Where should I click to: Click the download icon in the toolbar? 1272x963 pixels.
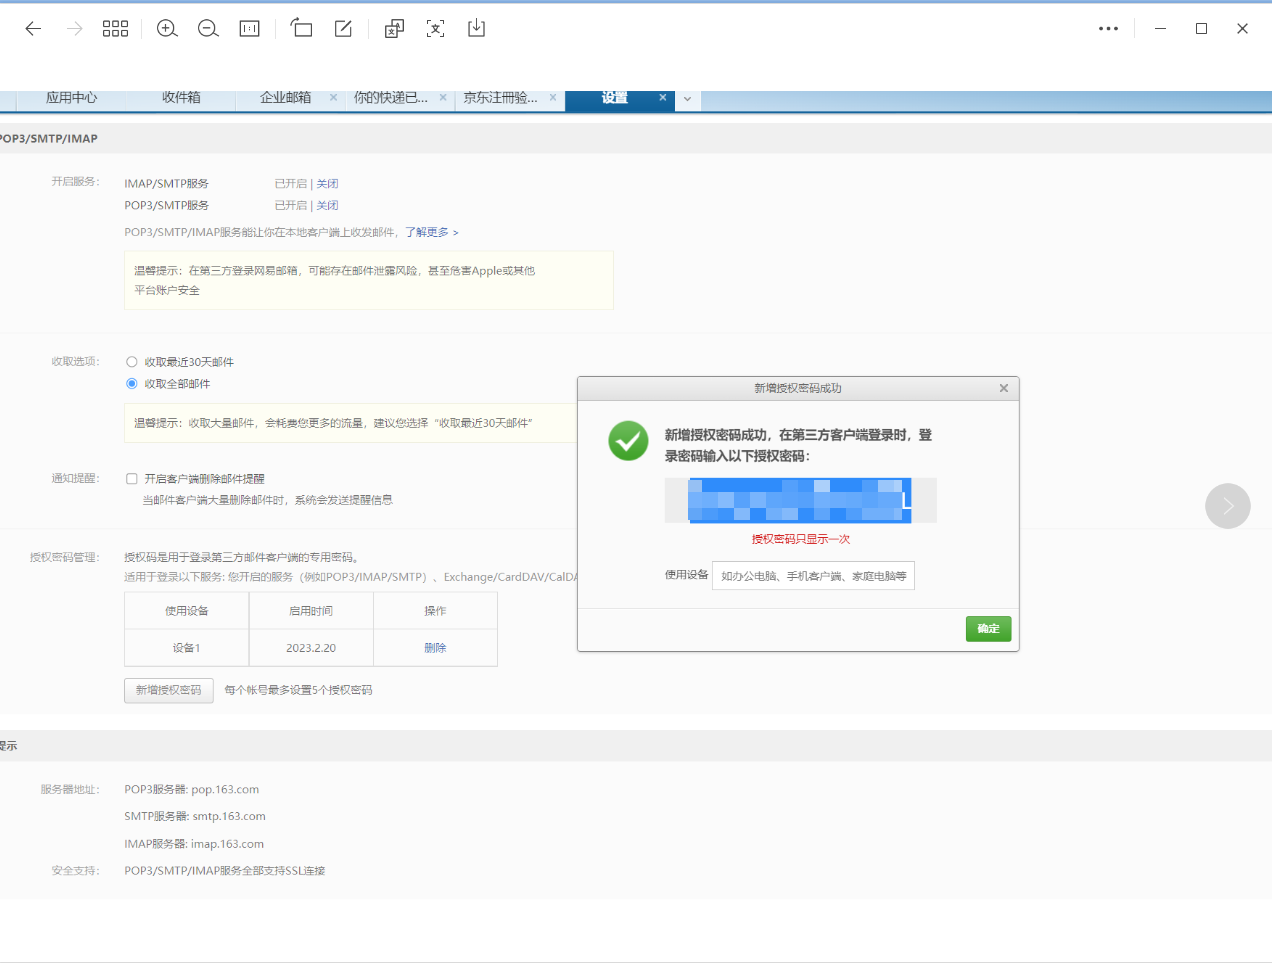476,28
